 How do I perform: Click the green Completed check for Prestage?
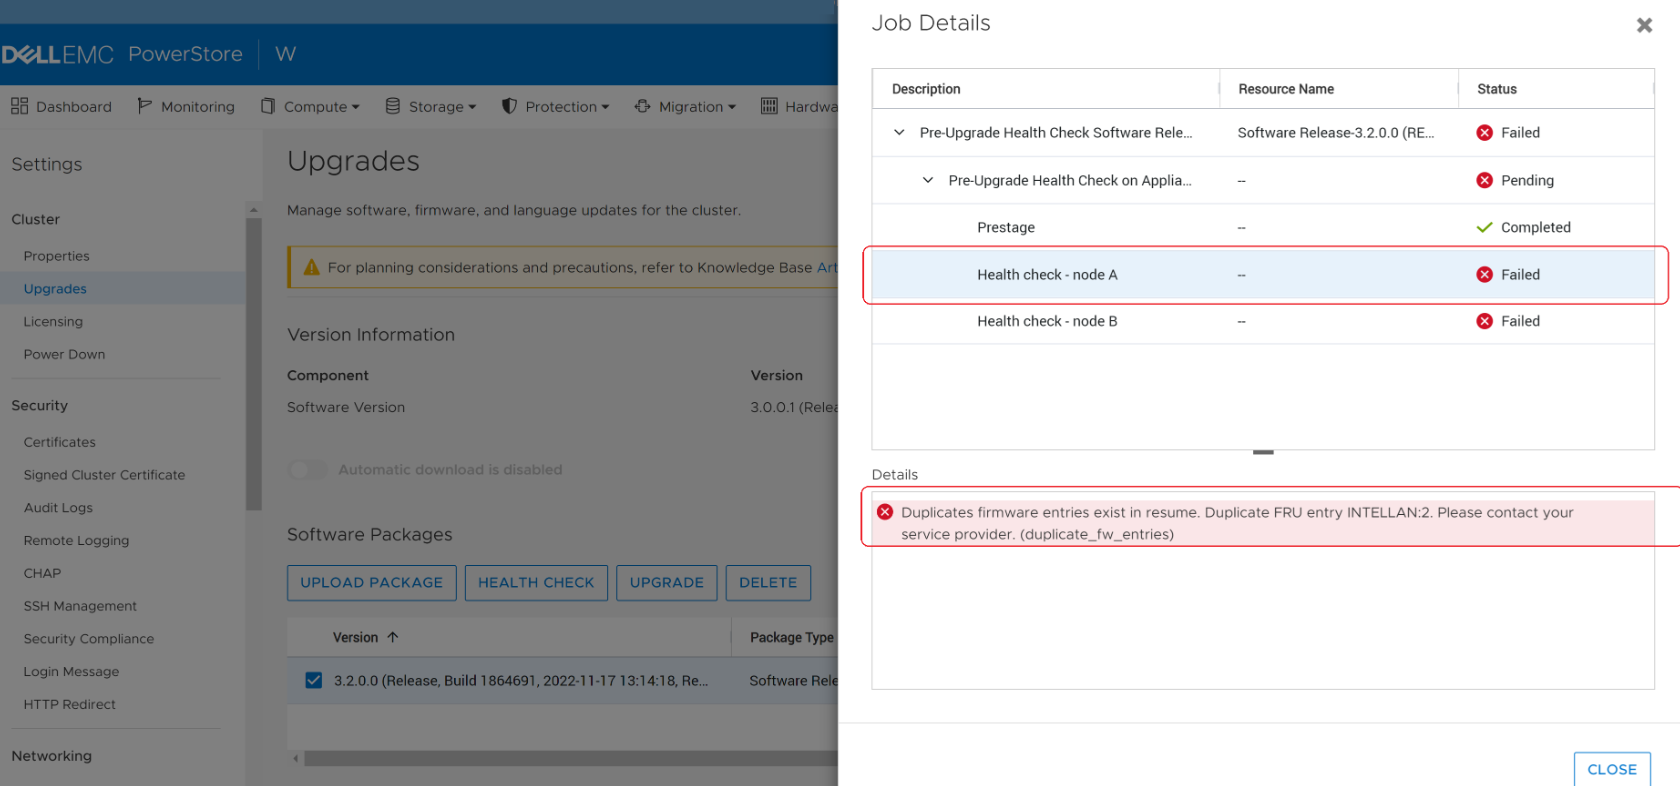(x=1484, y=227)
